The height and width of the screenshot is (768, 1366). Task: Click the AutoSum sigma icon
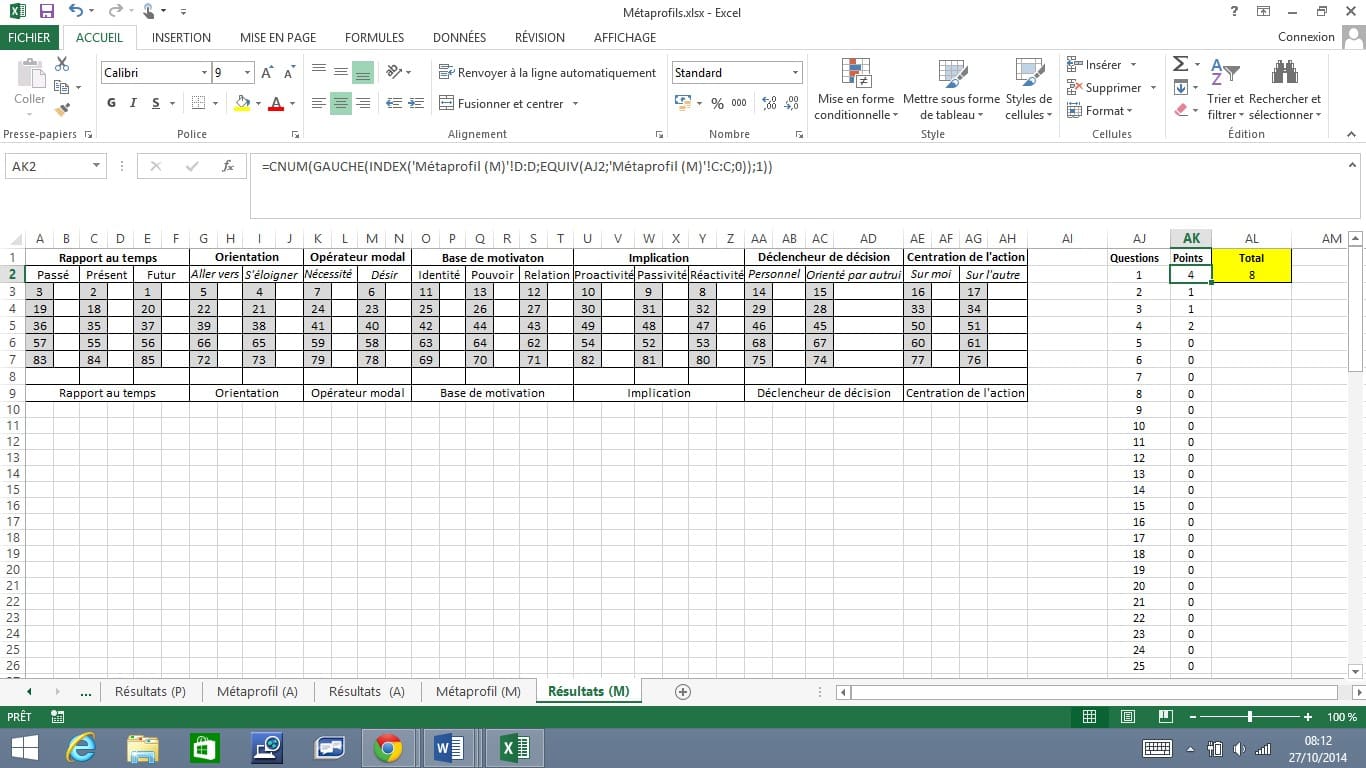tap(1181, 64)
